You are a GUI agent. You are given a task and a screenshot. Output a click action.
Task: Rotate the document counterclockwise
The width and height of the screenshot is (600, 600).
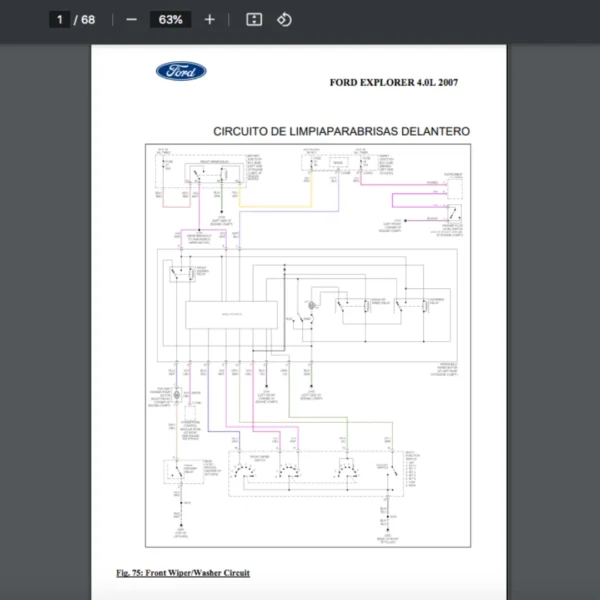(284, 19)
